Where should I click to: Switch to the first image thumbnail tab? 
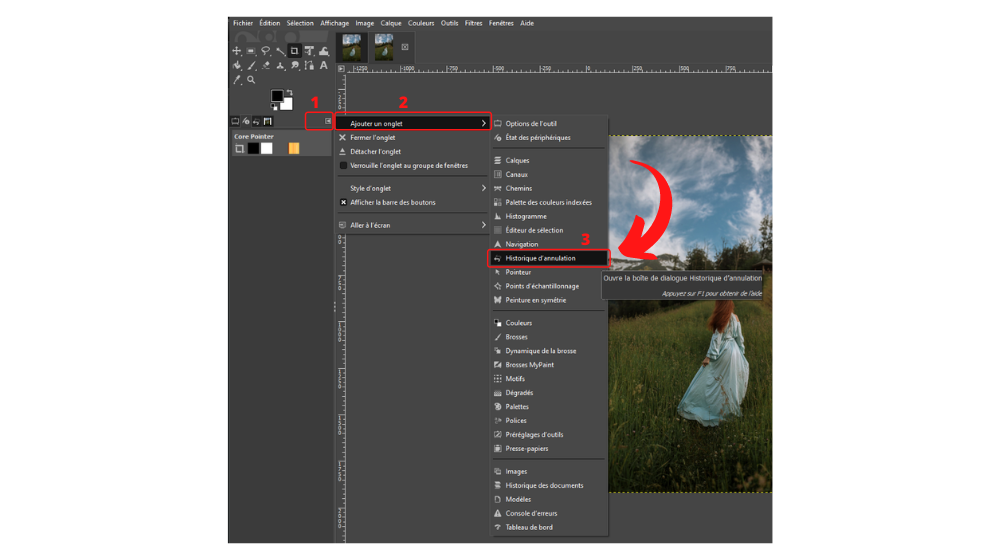coord(351,47)
